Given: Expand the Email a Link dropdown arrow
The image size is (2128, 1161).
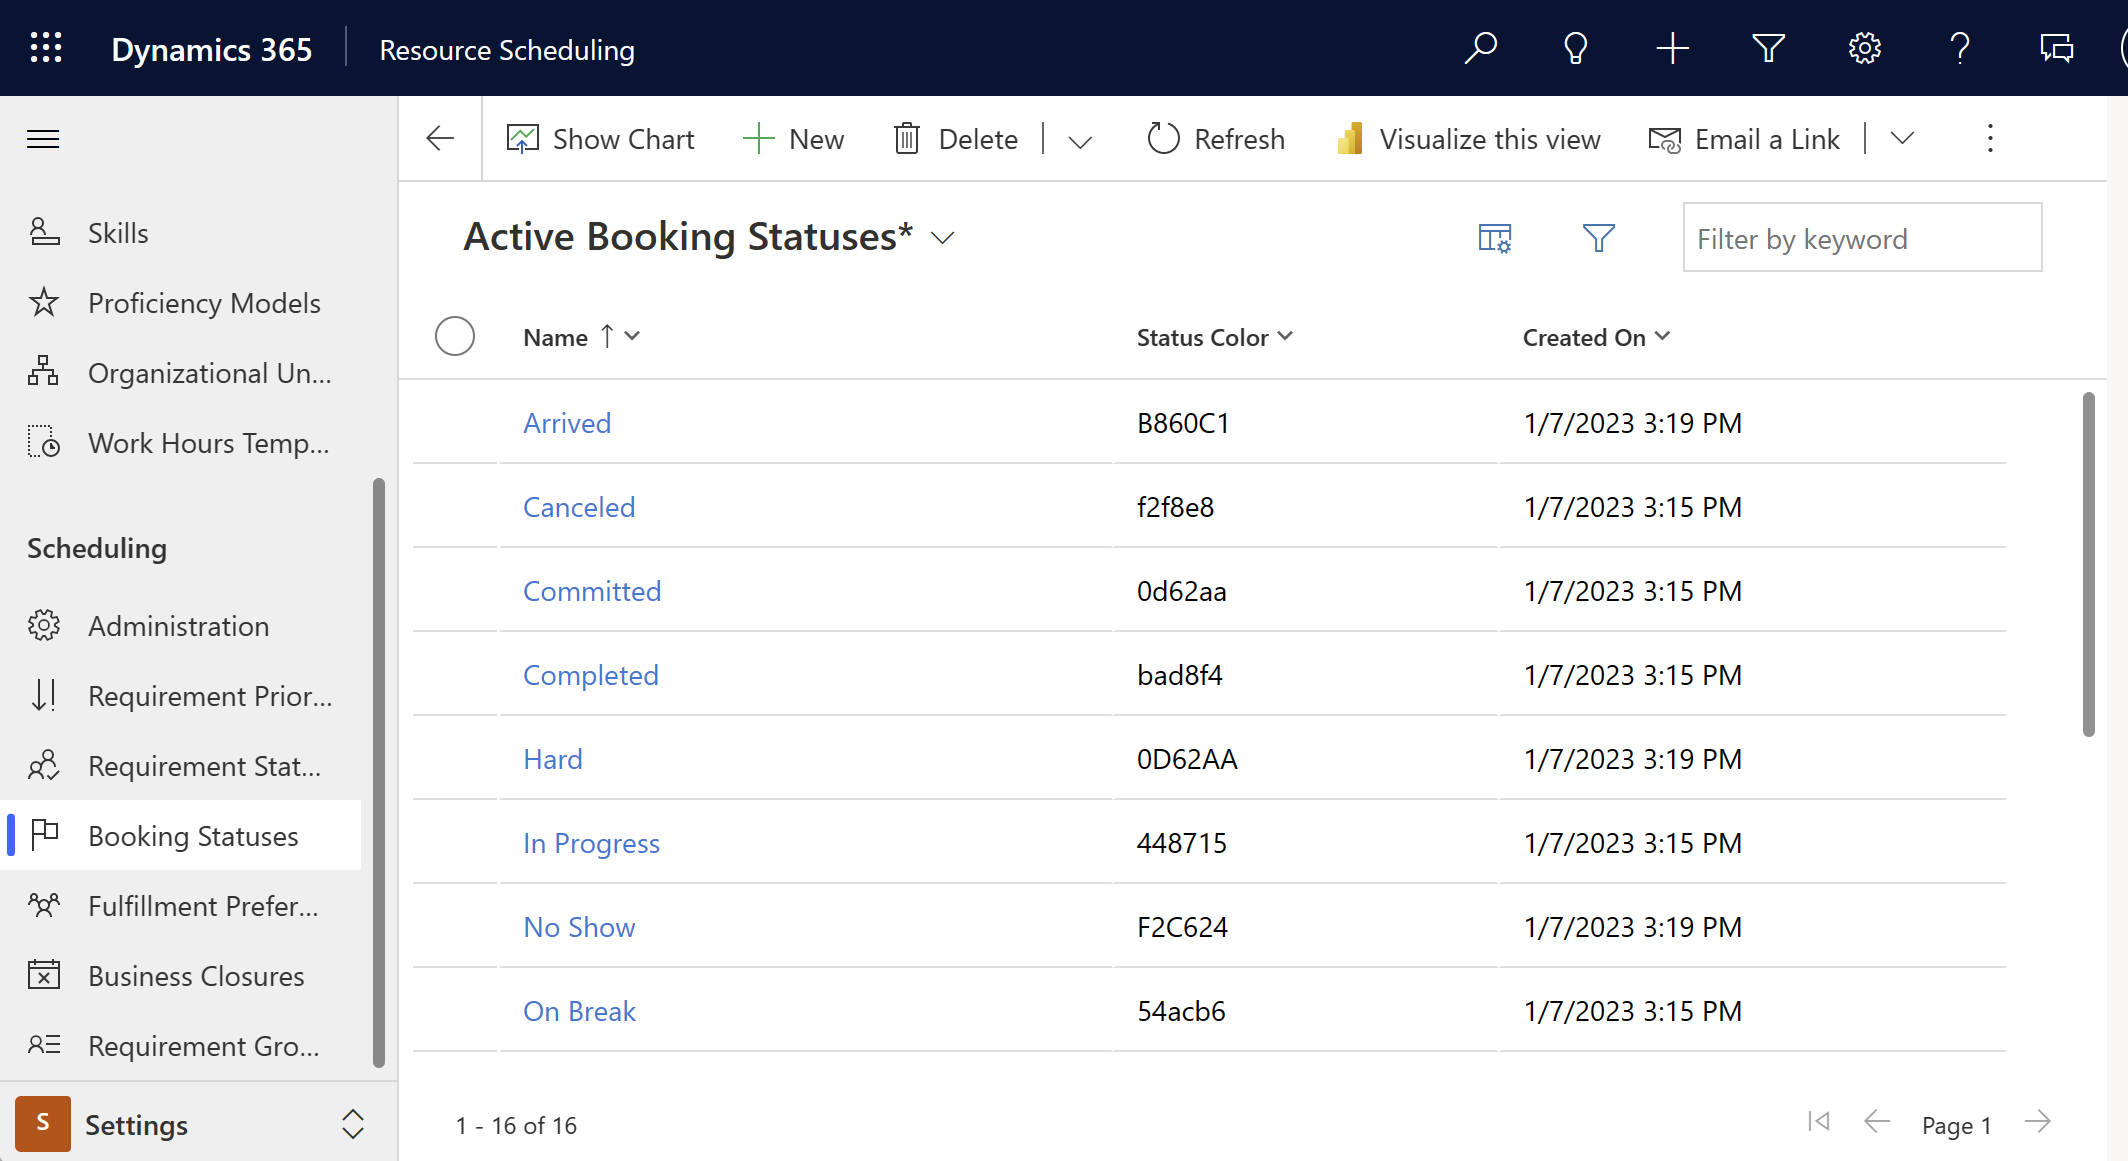Looking at the screenshot, I should (1901, 139).
